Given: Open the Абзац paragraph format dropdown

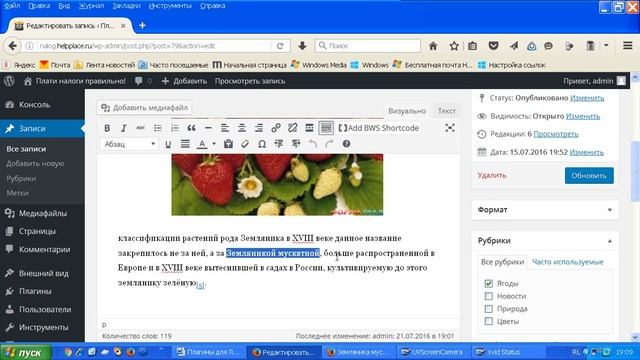Looking at the screenshot, I should click(129, 144).
